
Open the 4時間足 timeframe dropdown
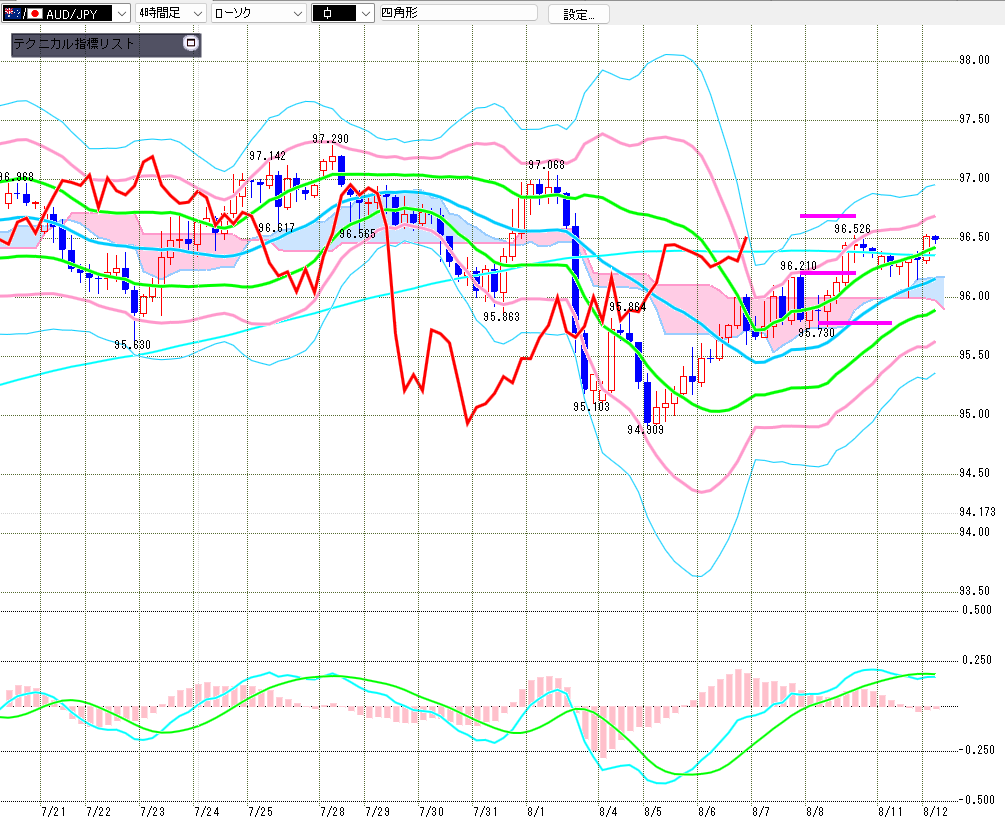coord(198,13)
